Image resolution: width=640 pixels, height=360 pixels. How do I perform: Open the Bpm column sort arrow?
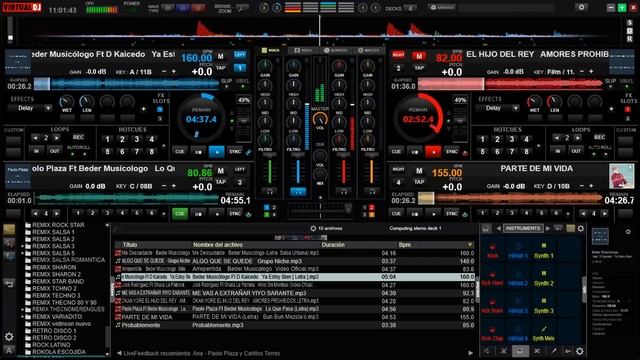(470, 245)
